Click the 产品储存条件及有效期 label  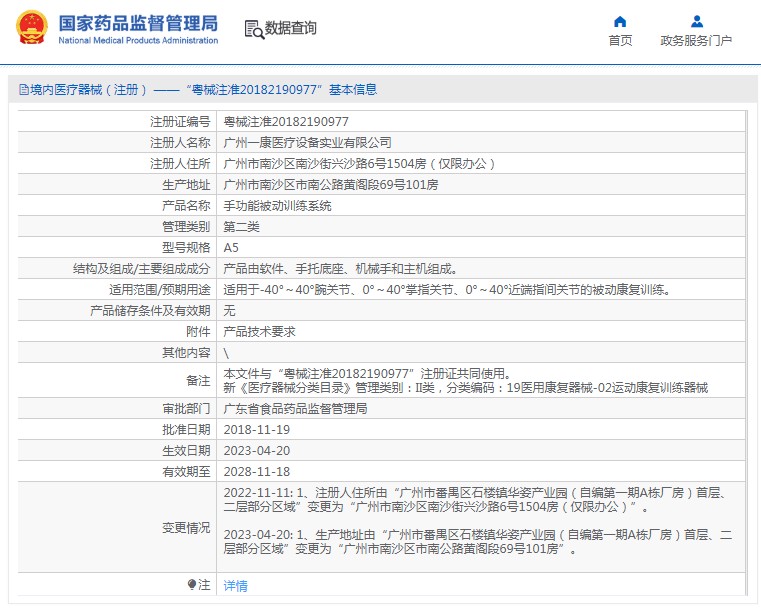150,311
